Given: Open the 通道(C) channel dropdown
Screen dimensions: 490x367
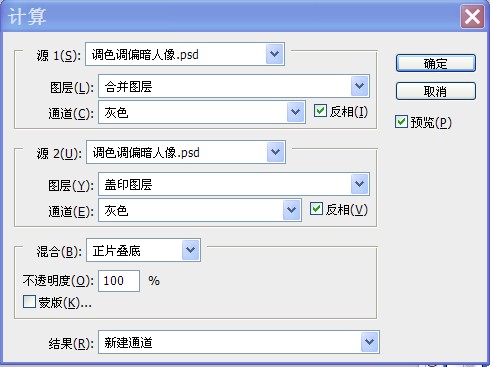Looking at the screenshot, I should click(x=202, y=112).
